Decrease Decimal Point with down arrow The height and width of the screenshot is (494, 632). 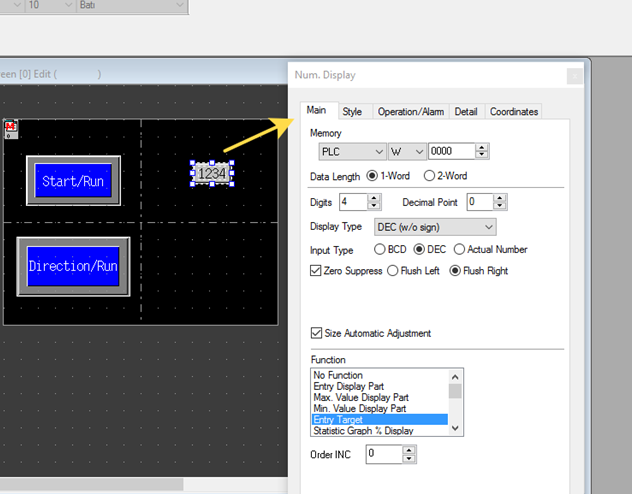pyautogui.click(x=488, y=206)
